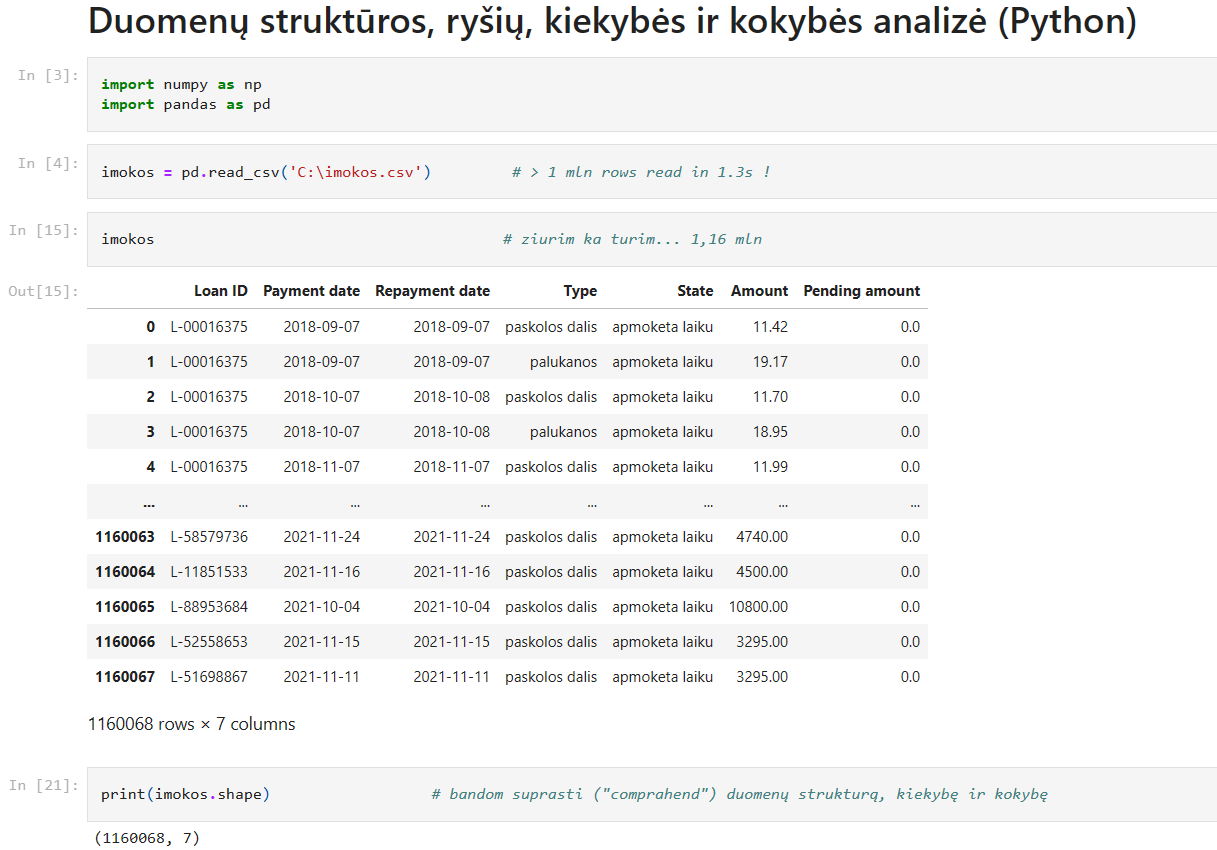Viewport: 1217px width, 850px height.
Task: Click the print(imokos.shape) code cell
Action: pyautogui.click(x=652, y=794)
